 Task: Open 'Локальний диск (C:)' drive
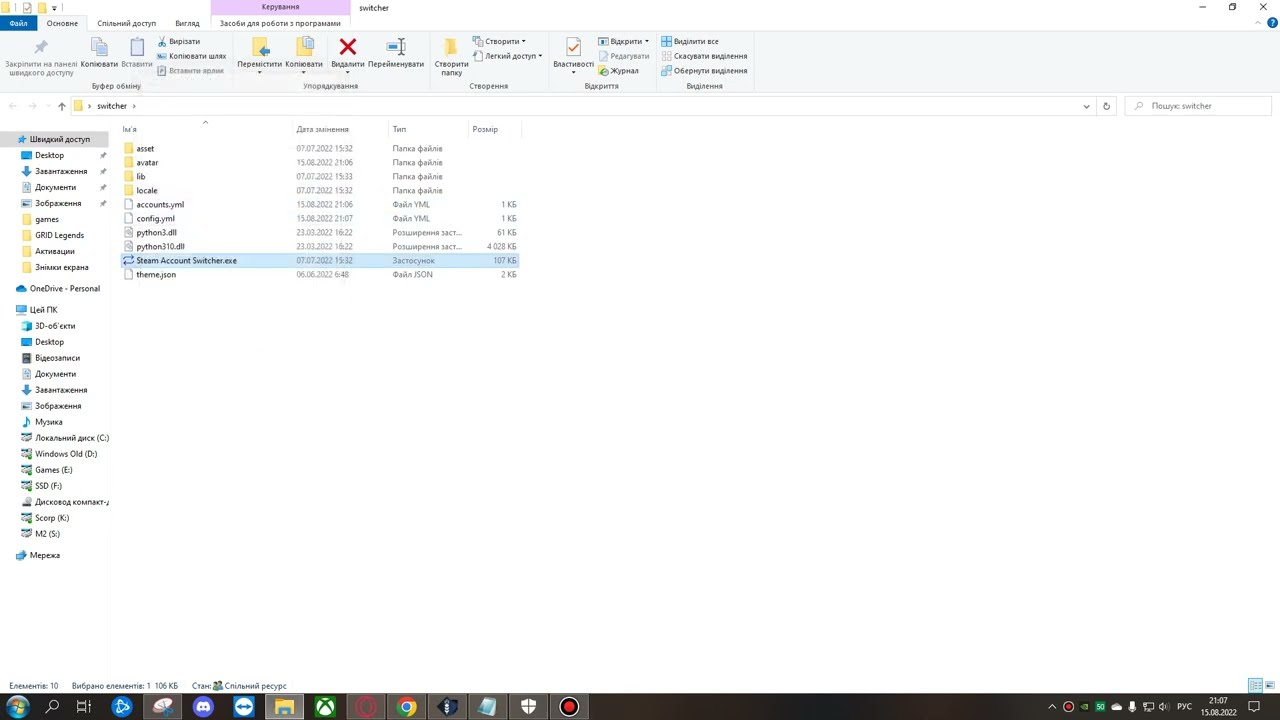71,438
